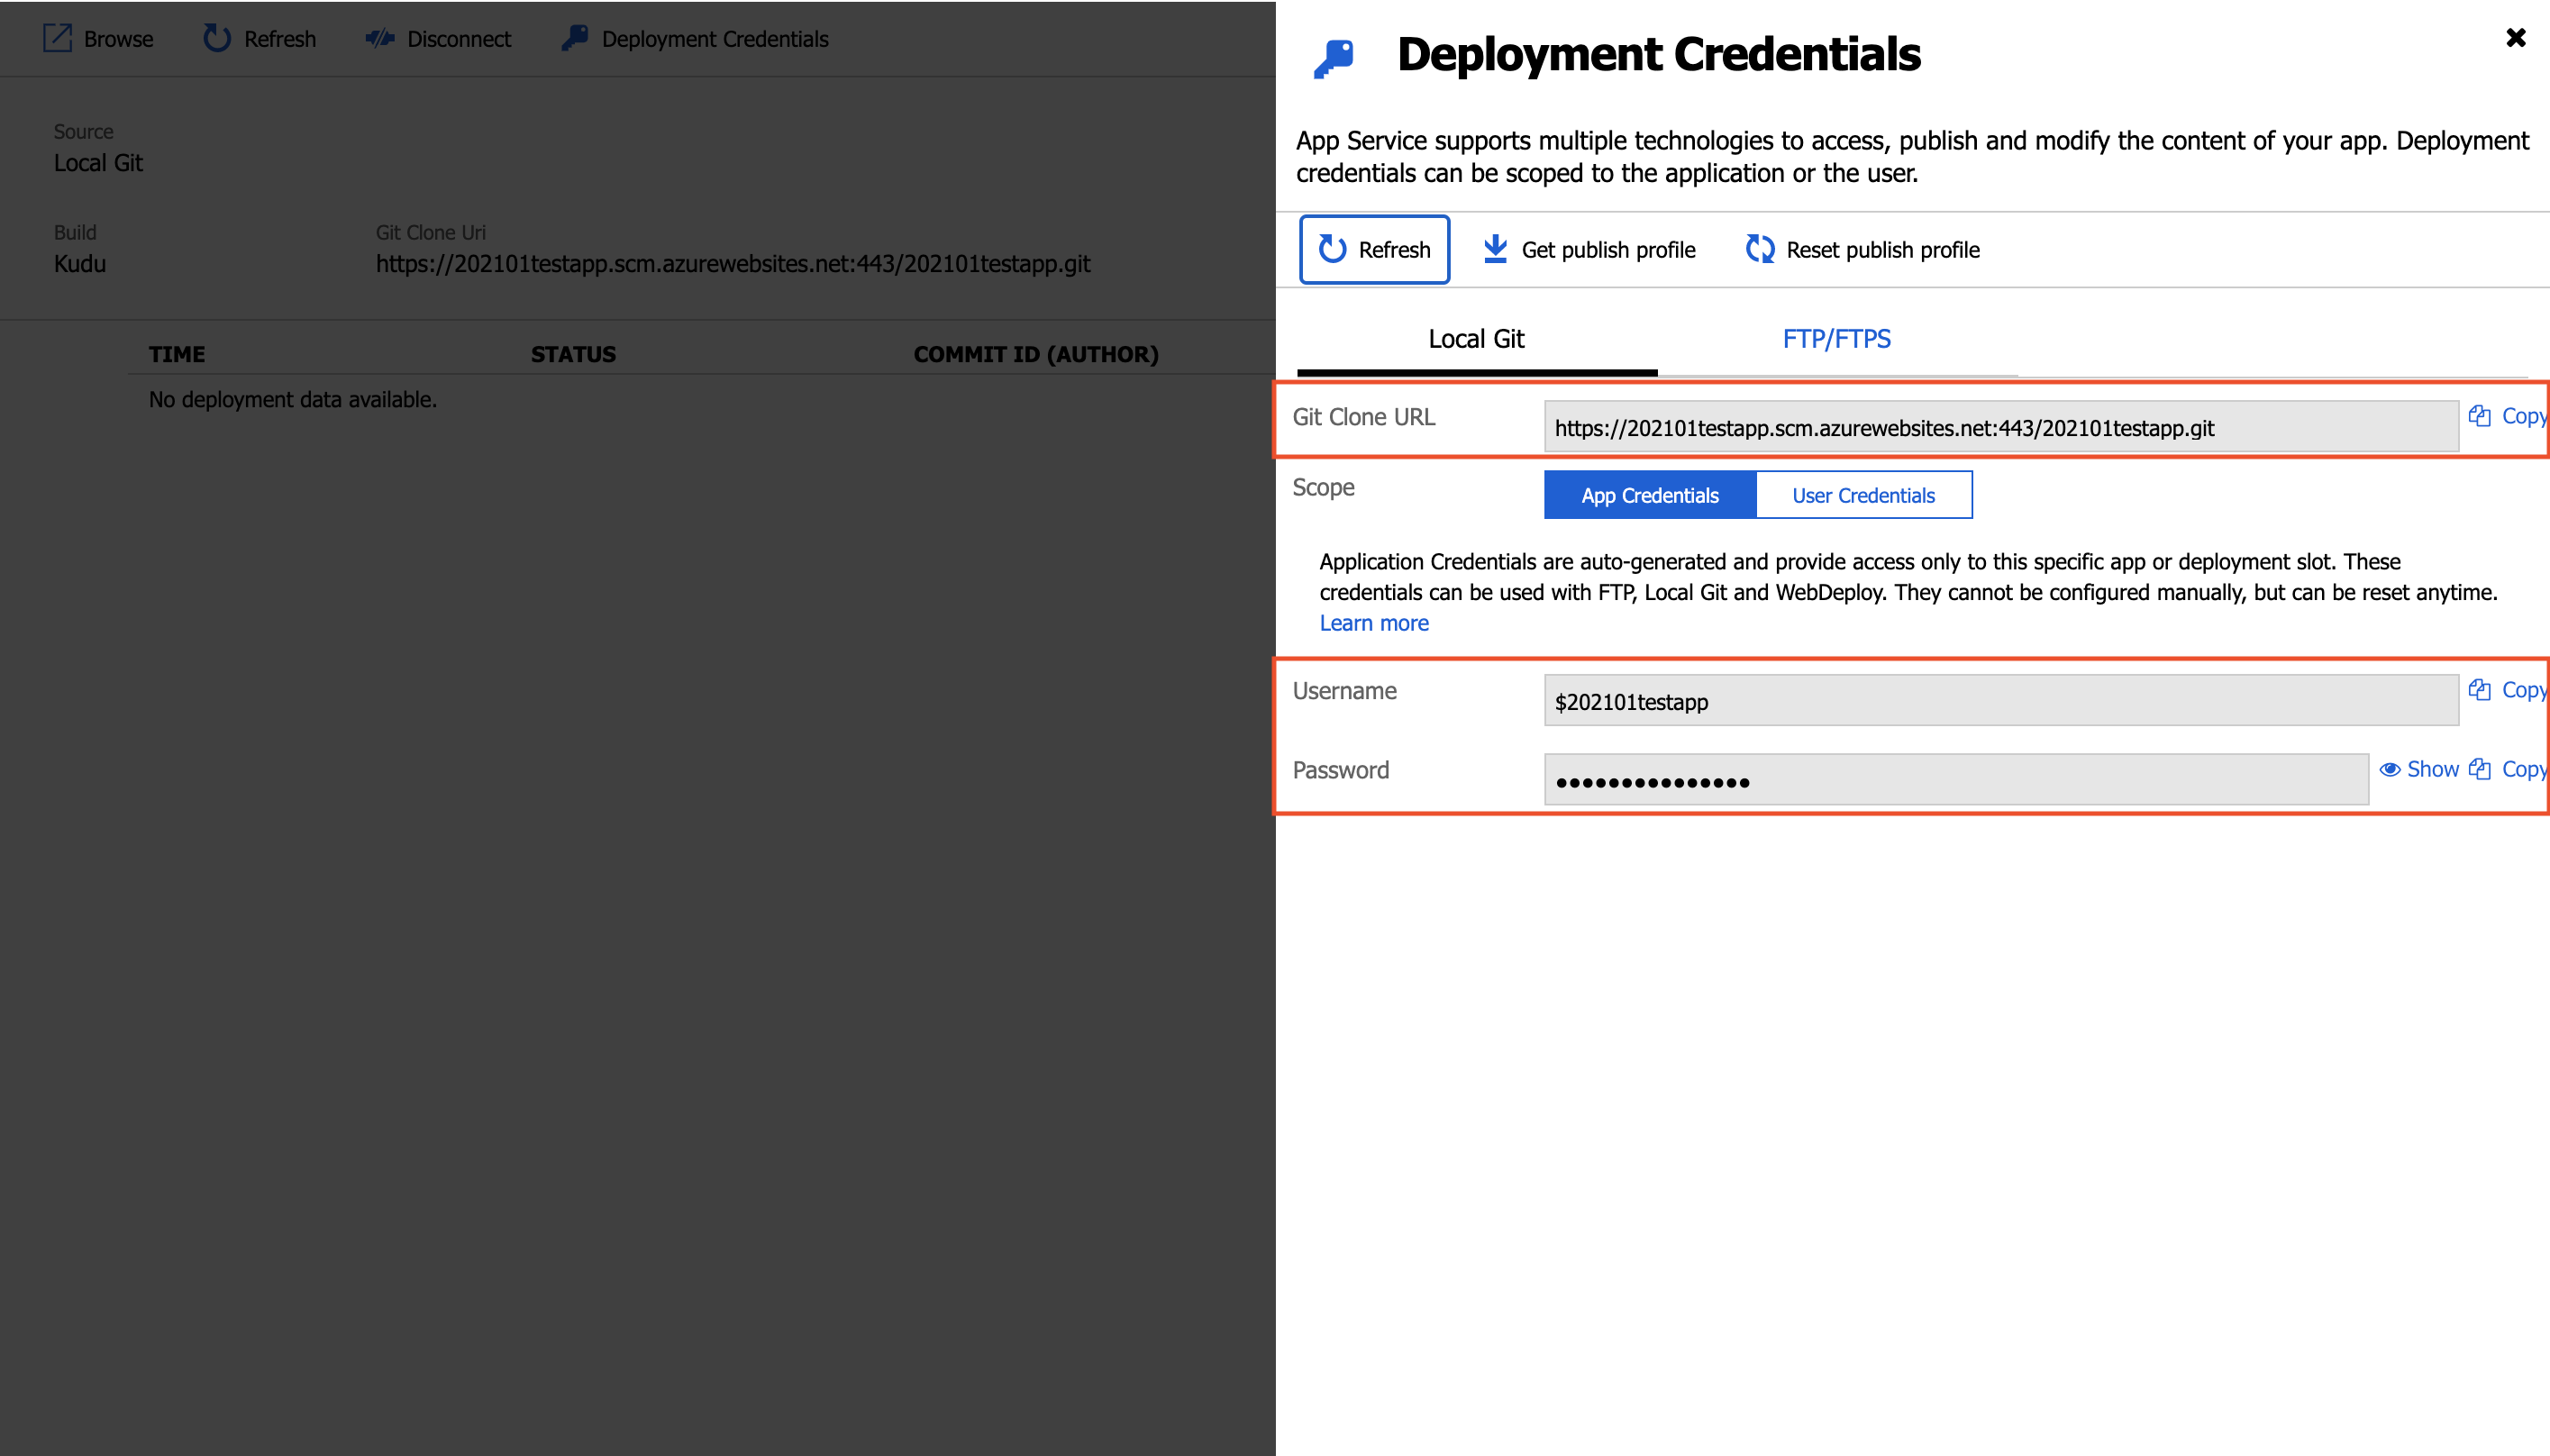2550x1456 pixels.
Task: Close the Deployment Credentials panel
Action: pyautogui.click(x=2516, y=38)
